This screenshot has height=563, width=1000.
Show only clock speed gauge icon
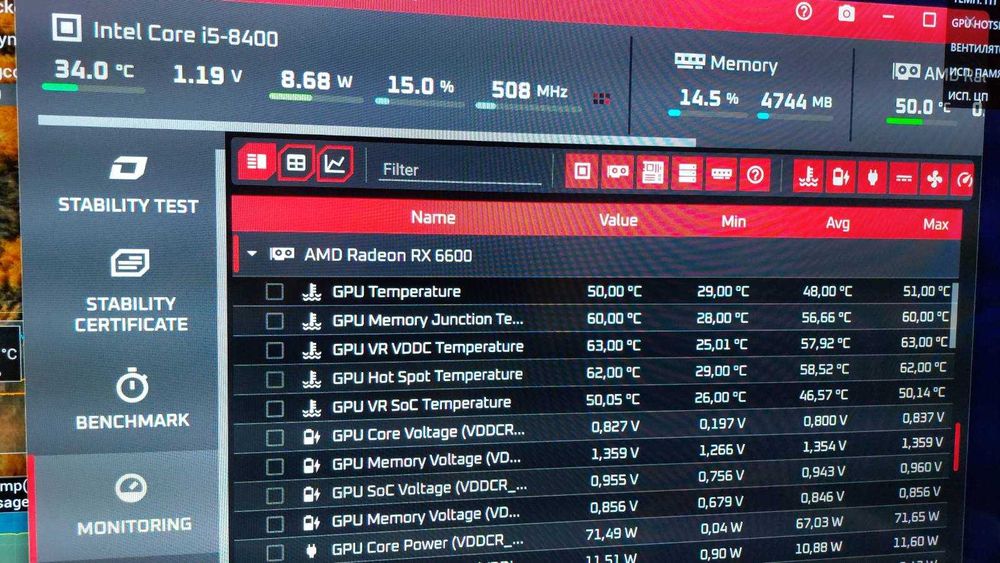[964, 180]
